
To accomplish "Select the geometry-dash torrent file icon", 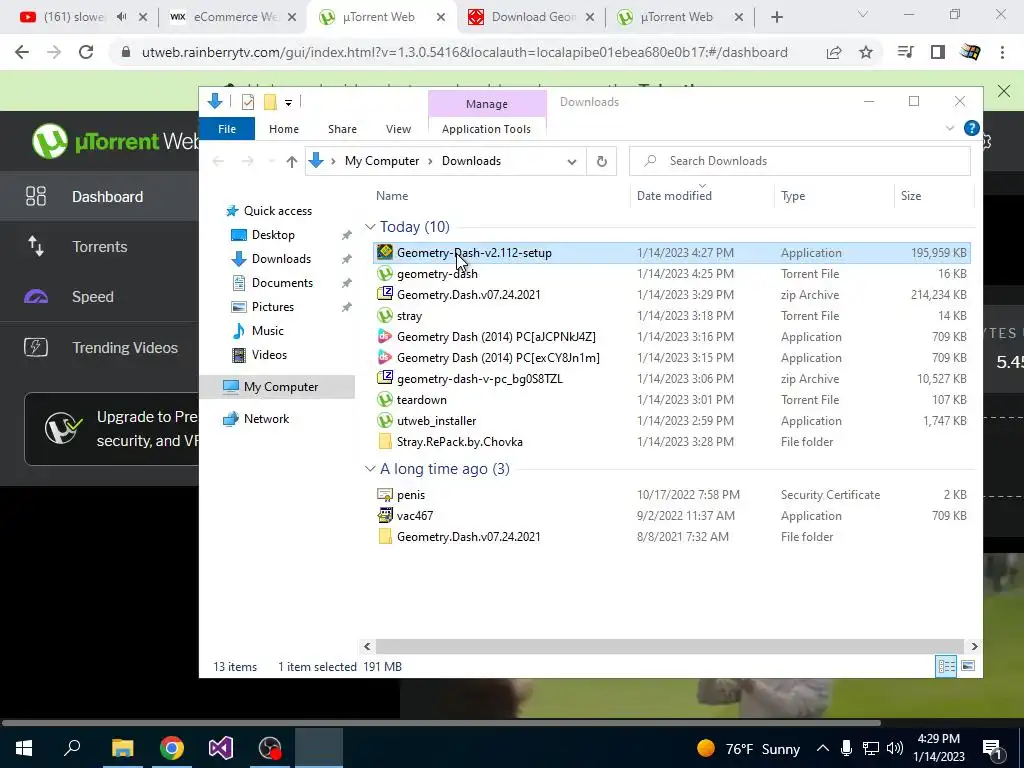I will (x=385, y=274).
